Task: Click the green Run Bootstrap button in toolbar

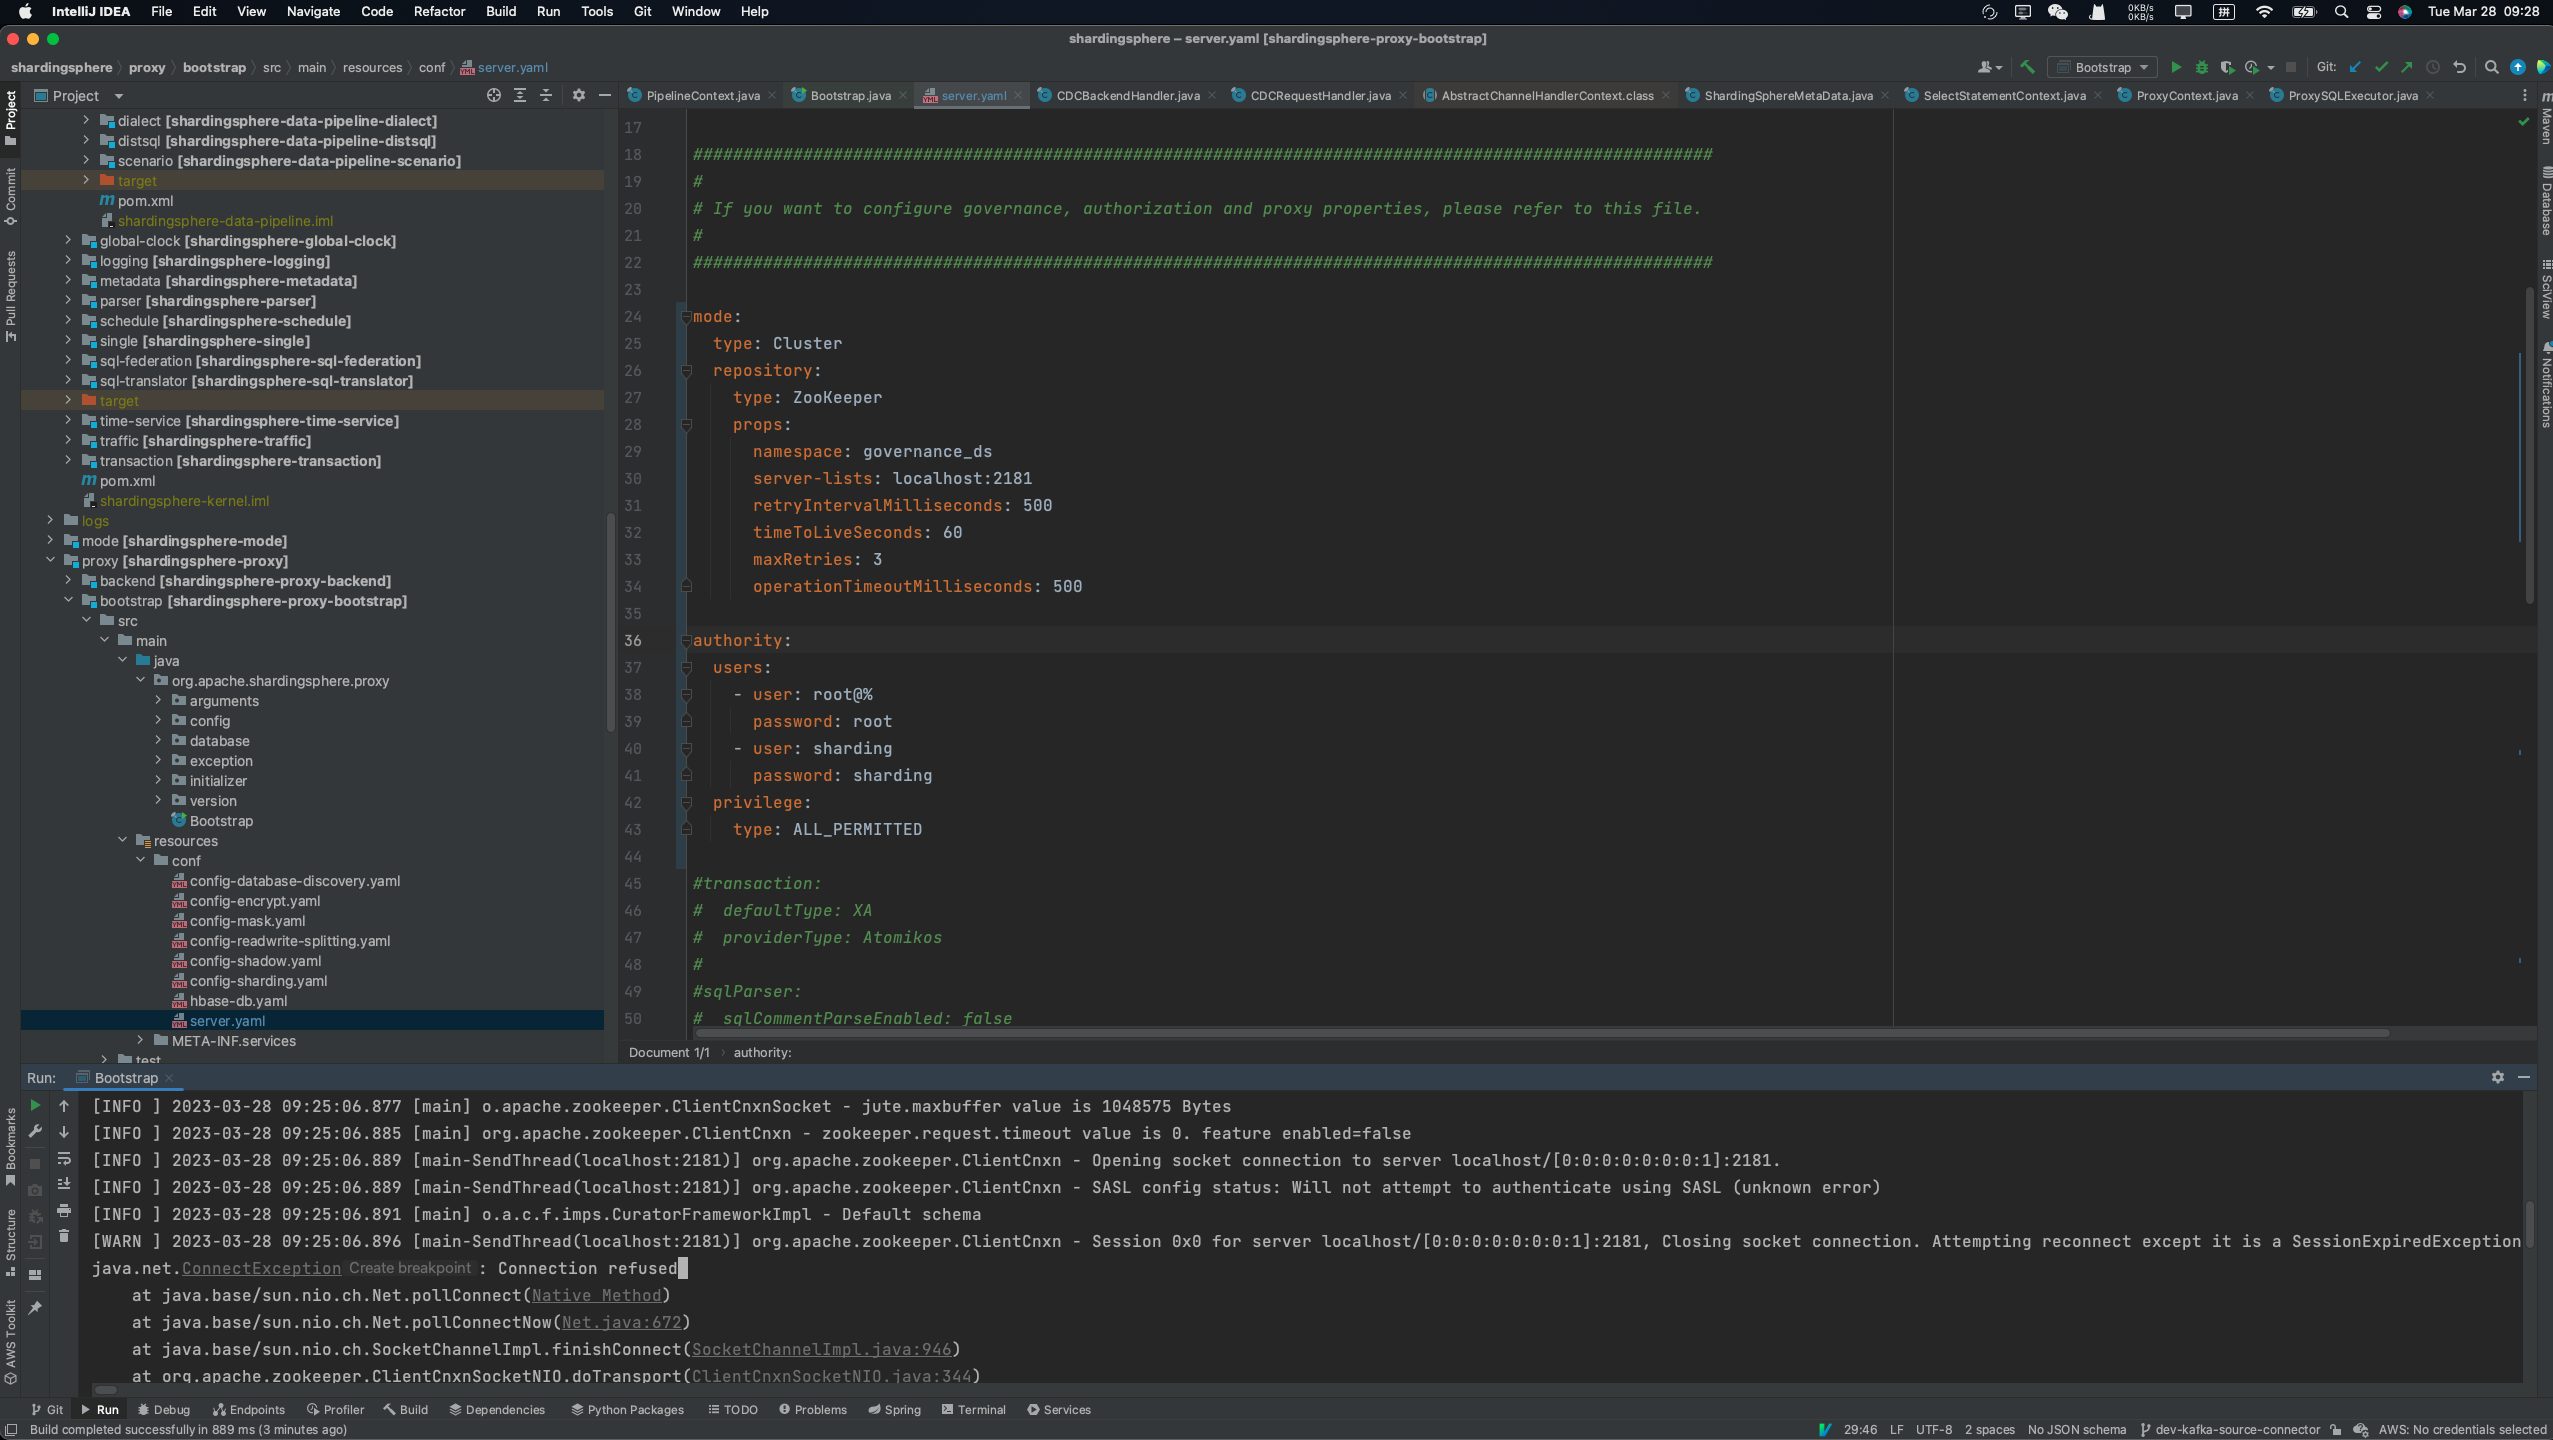Action: click(x=2175, y=67)
